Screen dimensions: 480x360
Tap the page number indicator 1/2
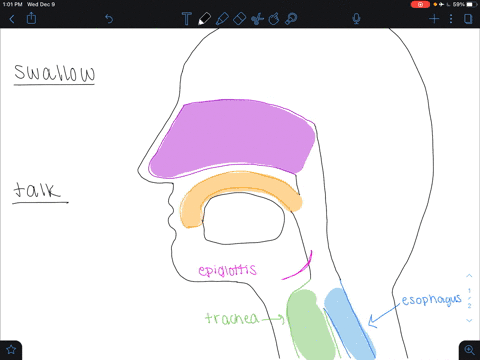[469, 298]
